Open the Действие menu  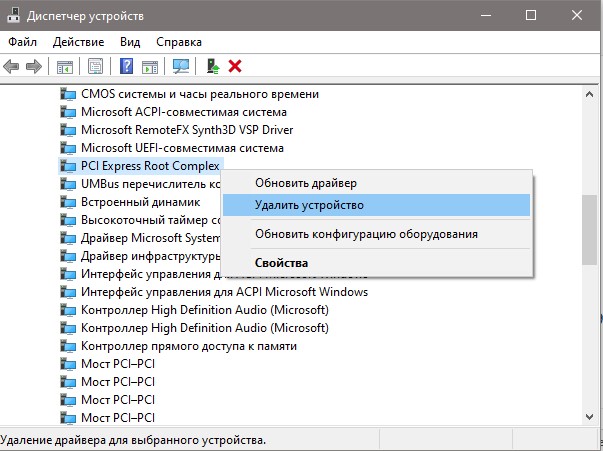click(x=78, y=42)
